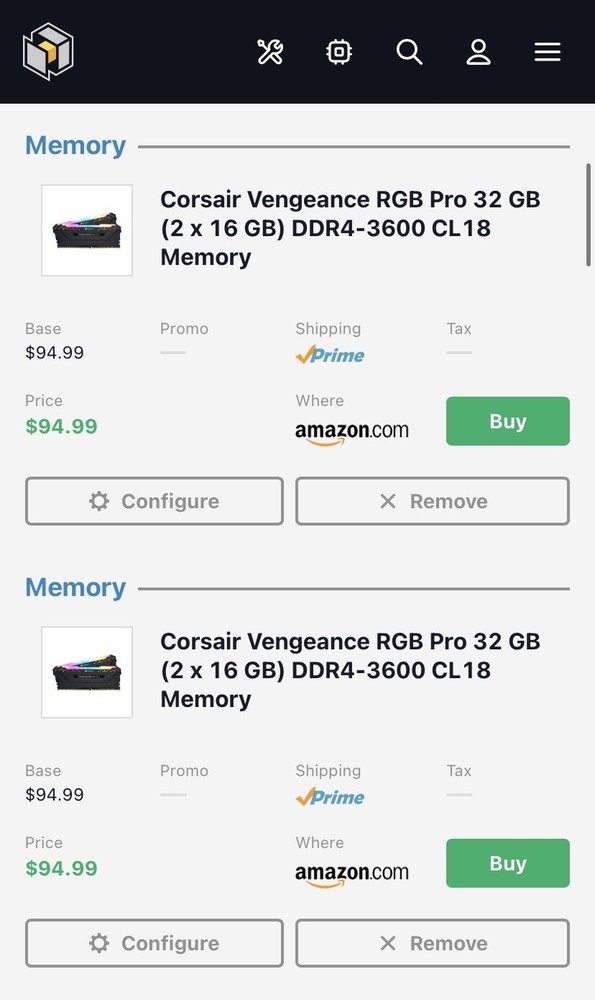Open the user account icon
Screen dimensions: 595x1000
[x=478, y=51]
